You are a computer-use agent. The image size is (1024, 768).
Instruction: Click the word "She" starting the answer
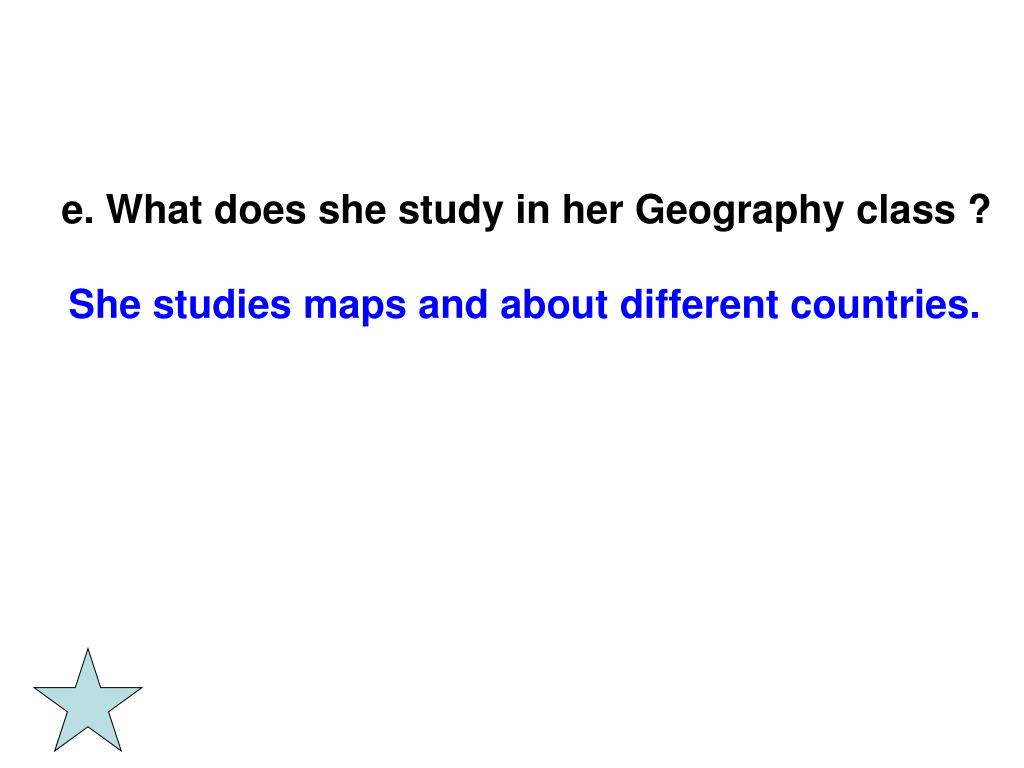tap(104, 304)
